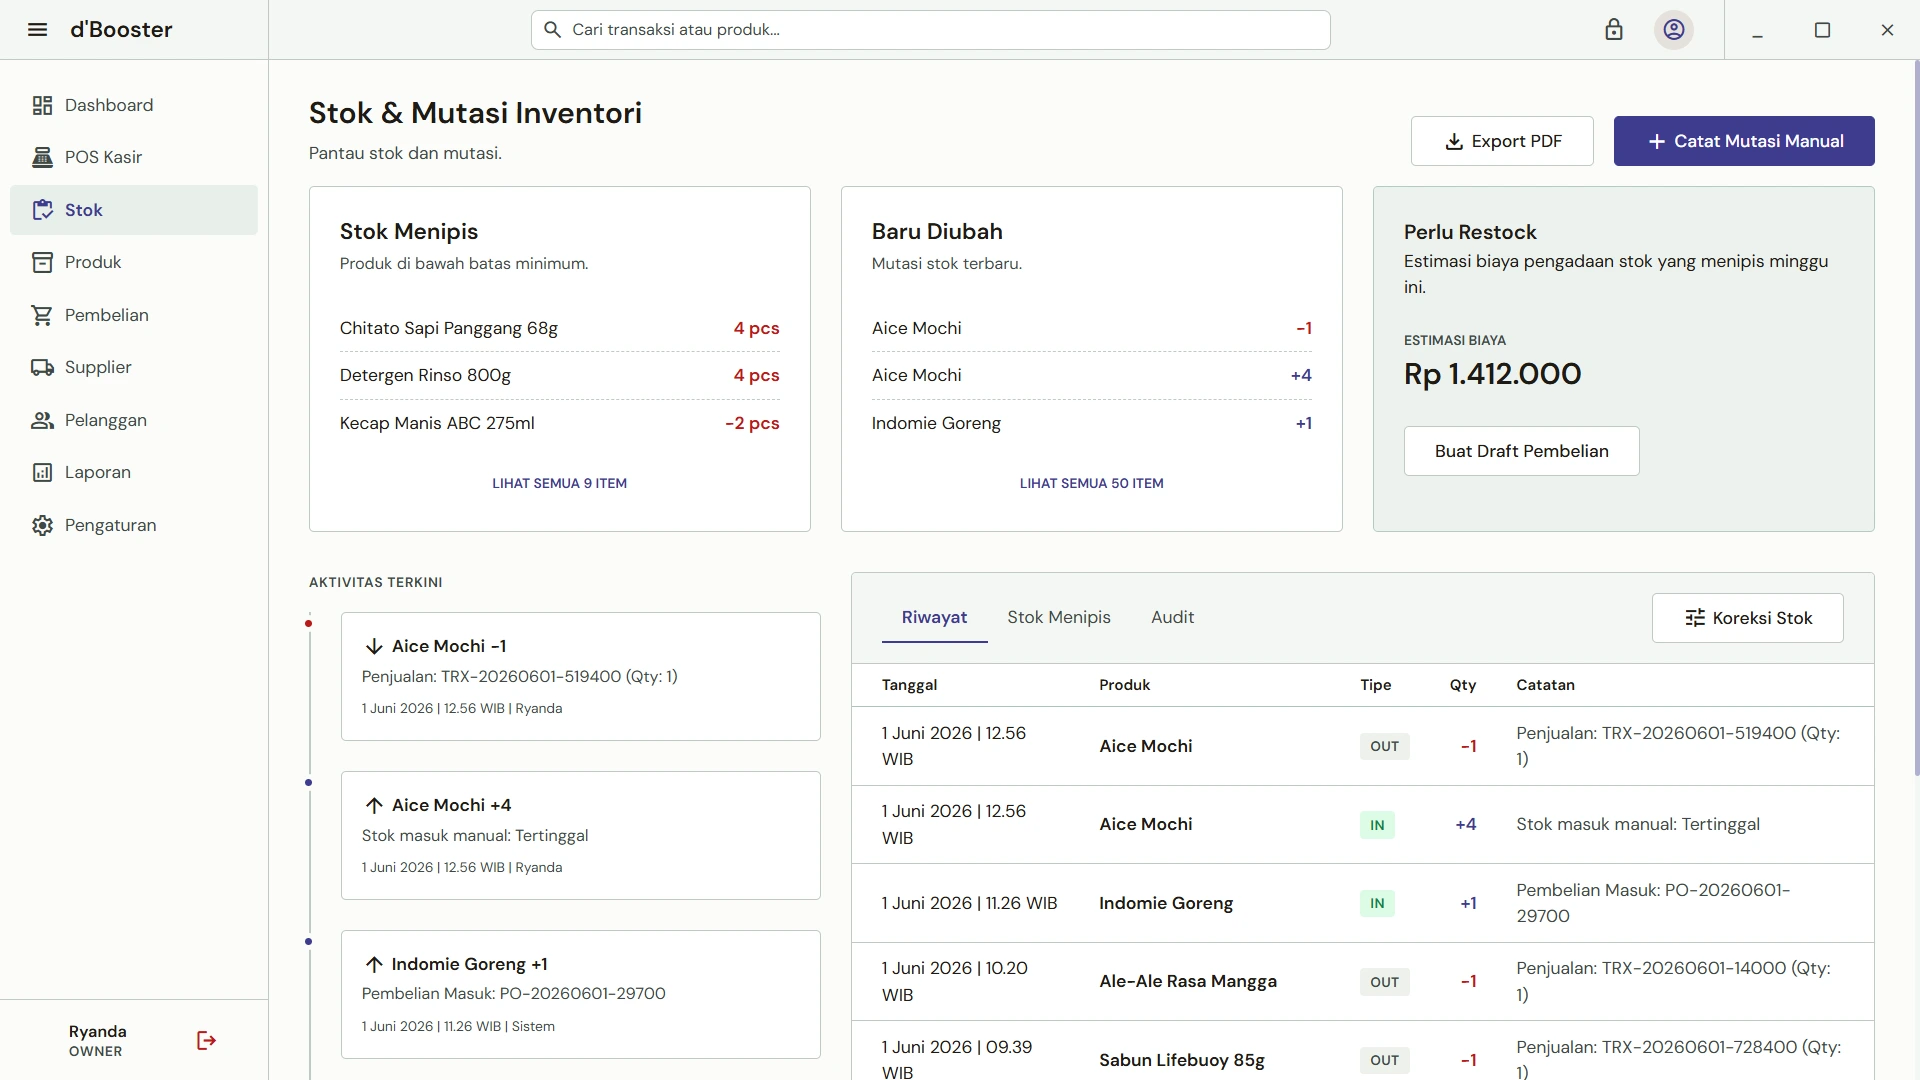Image resolution: width=1920 pixels, height=1080 pixels.
Task: Click the Koreksi Stok button
Action: click(1747, 618)
